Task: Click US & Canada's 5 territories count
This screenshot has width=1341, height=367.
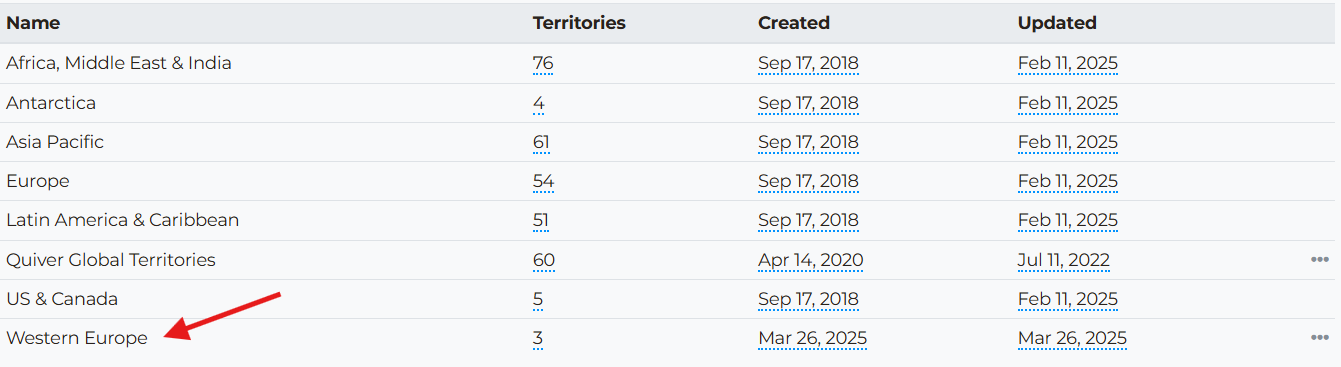Action: pyautogui.click(x=539, y=299)
